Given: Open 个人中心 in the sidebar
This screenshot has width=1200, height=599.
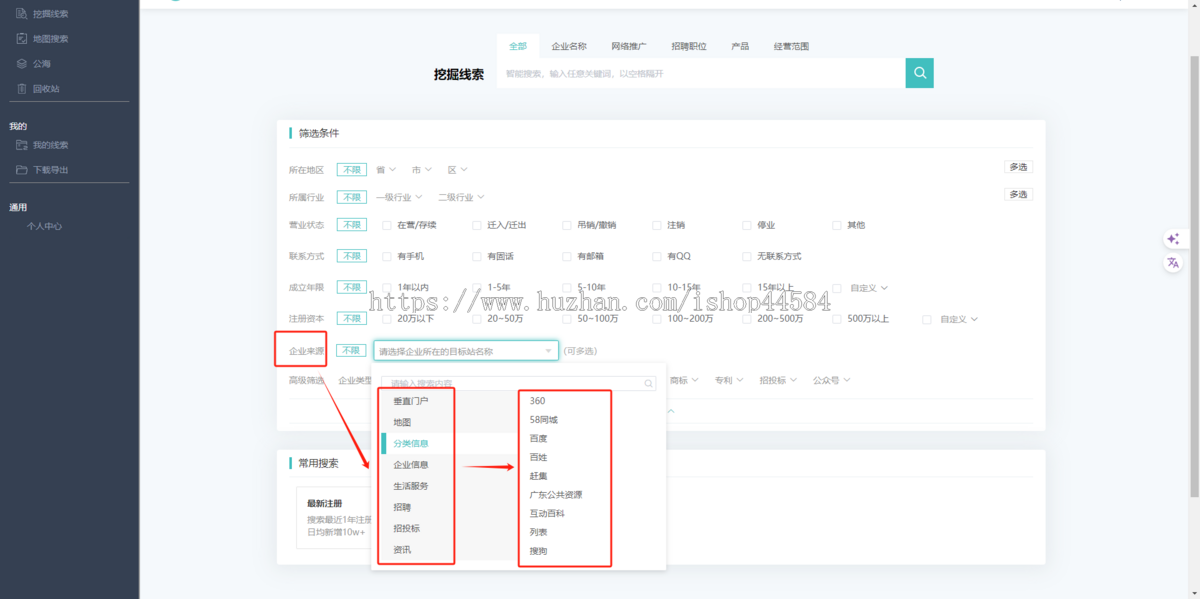Looking at the screenshot, I should pos(45,226).
